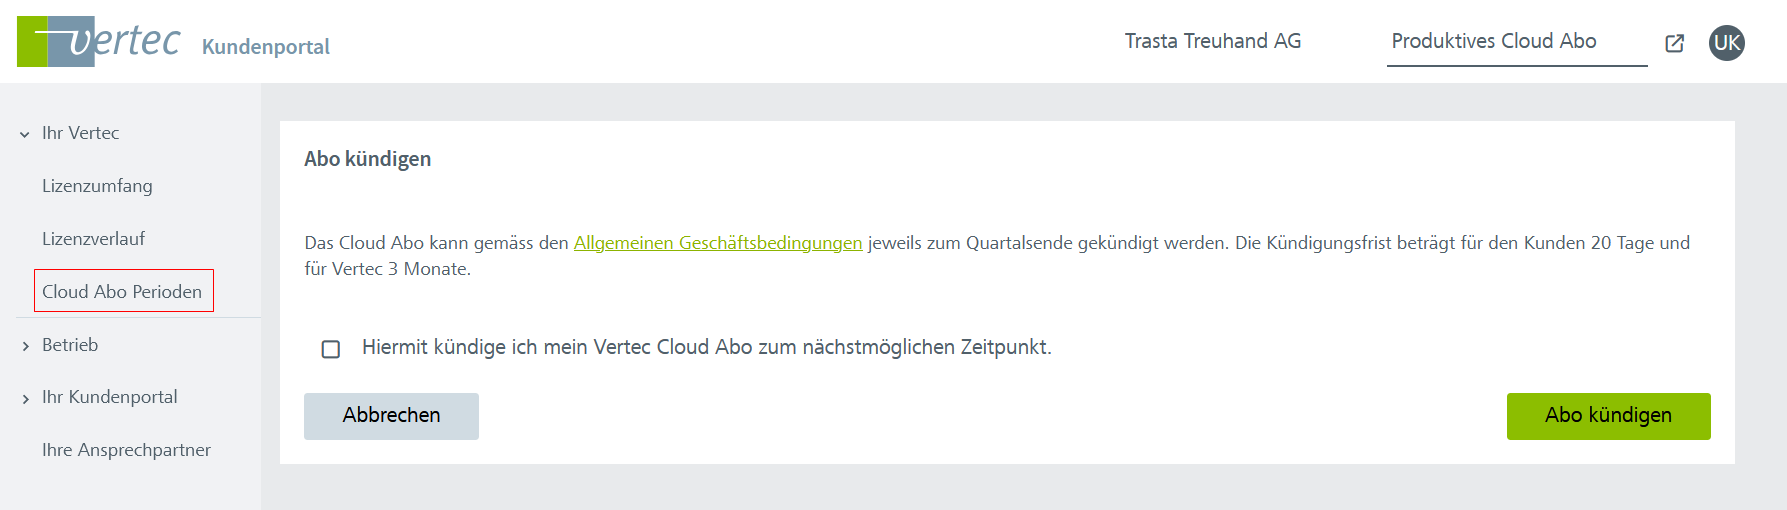Expand the Ihr Kundenportal chevron arrow

[25, 399]
